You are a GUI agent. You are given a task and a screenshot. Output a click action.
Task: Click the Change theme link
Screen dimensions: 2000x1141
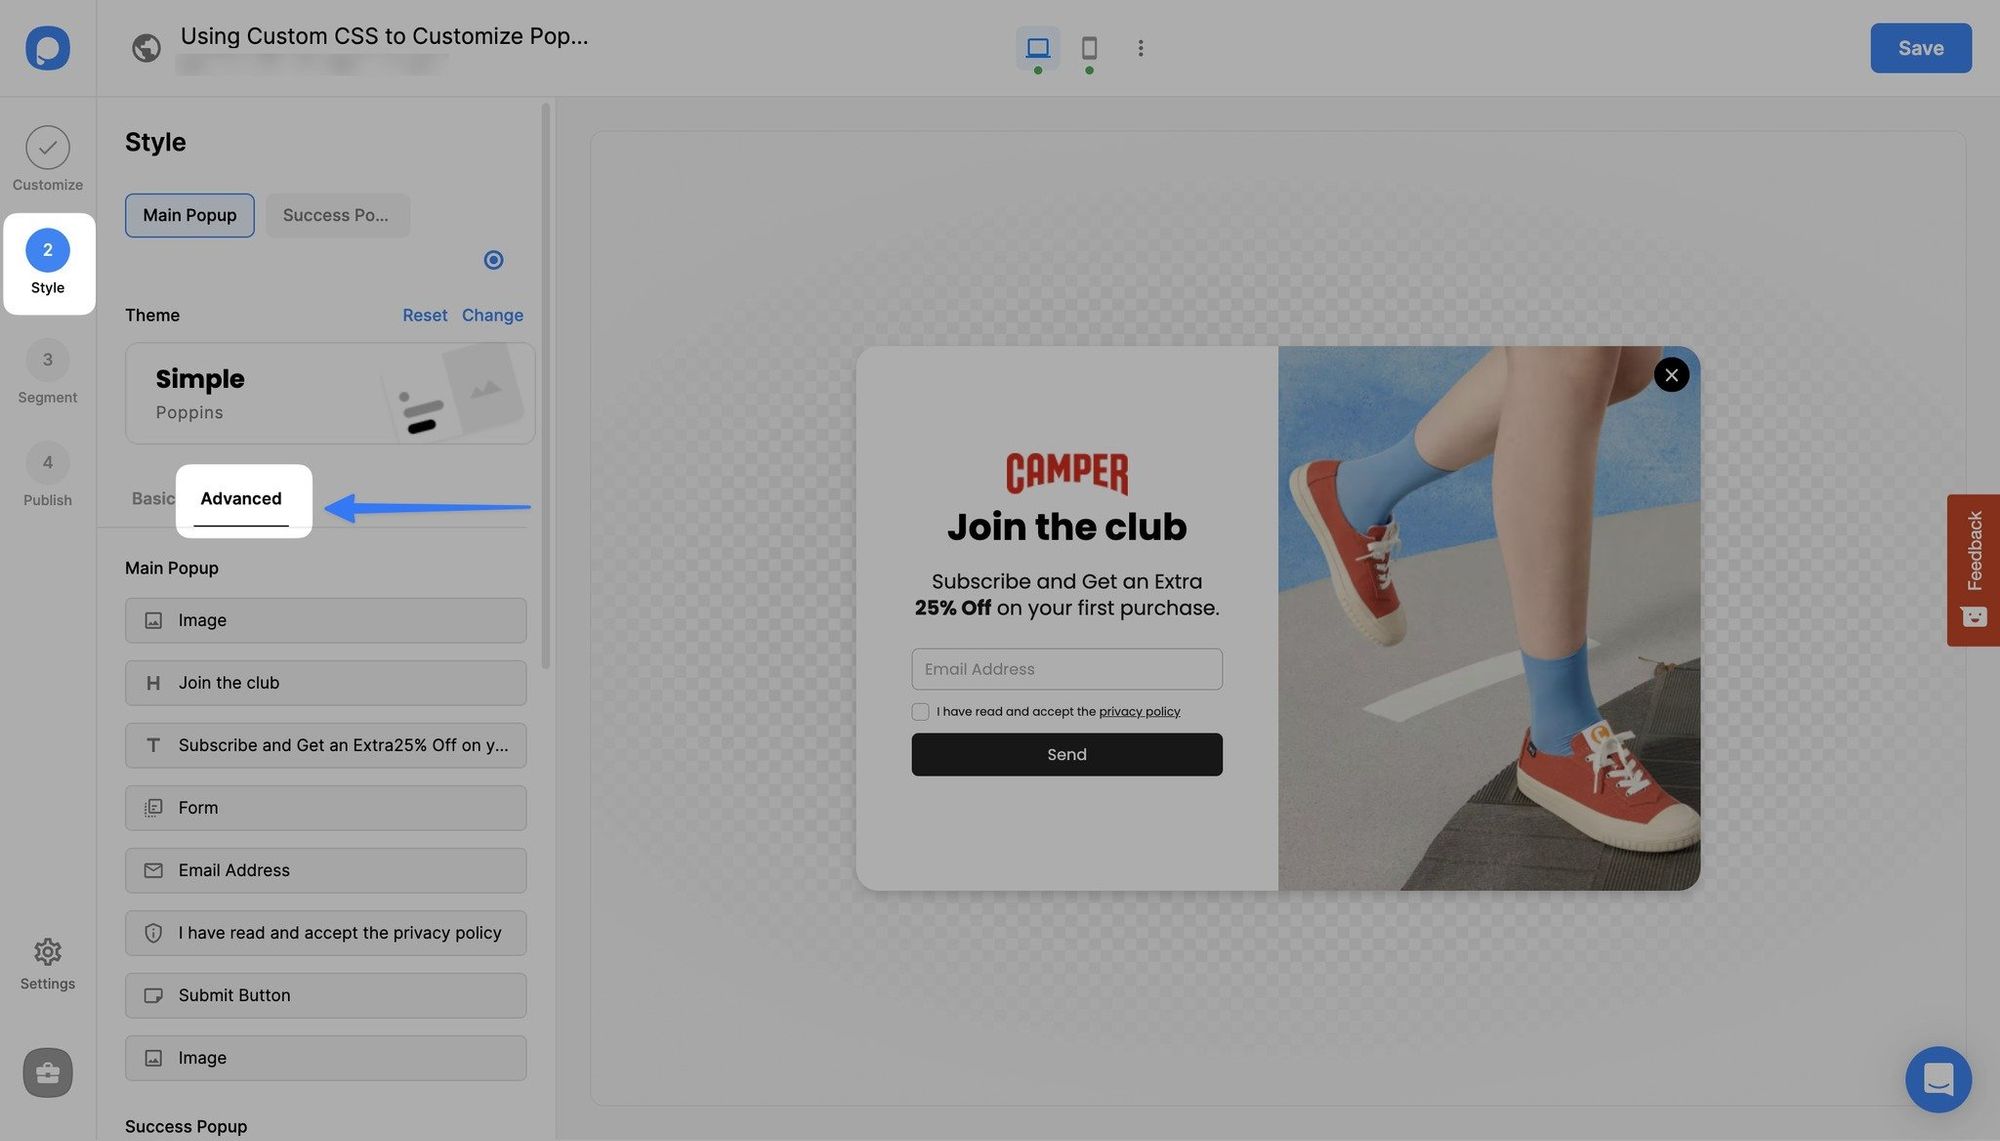492,315
